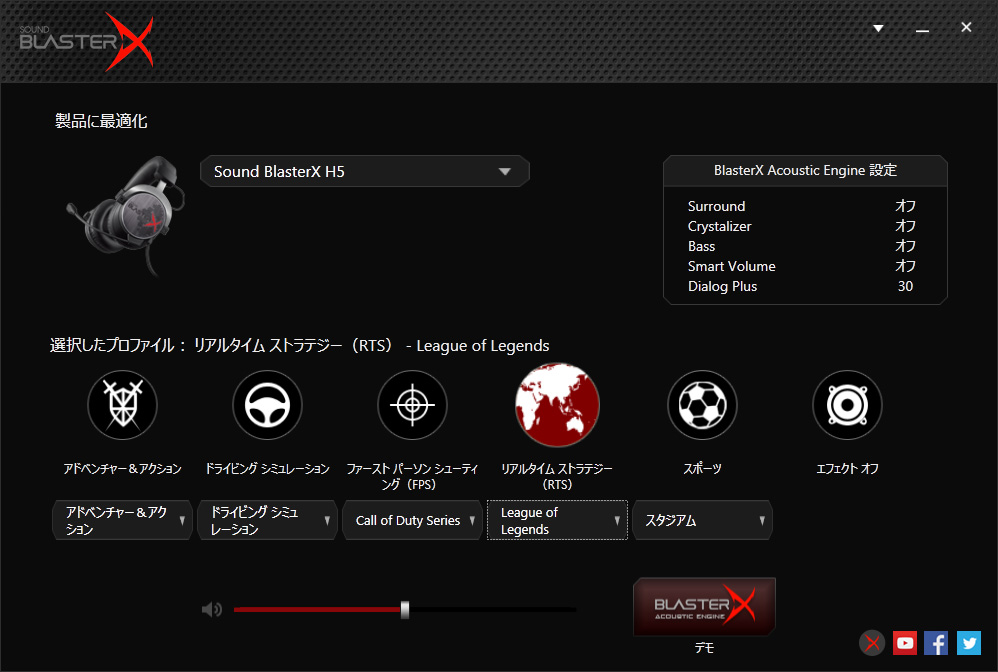The height and width of the screenshot is (672, 998).
Task: Click the volume slider handle
Action: tap(405, 609)
